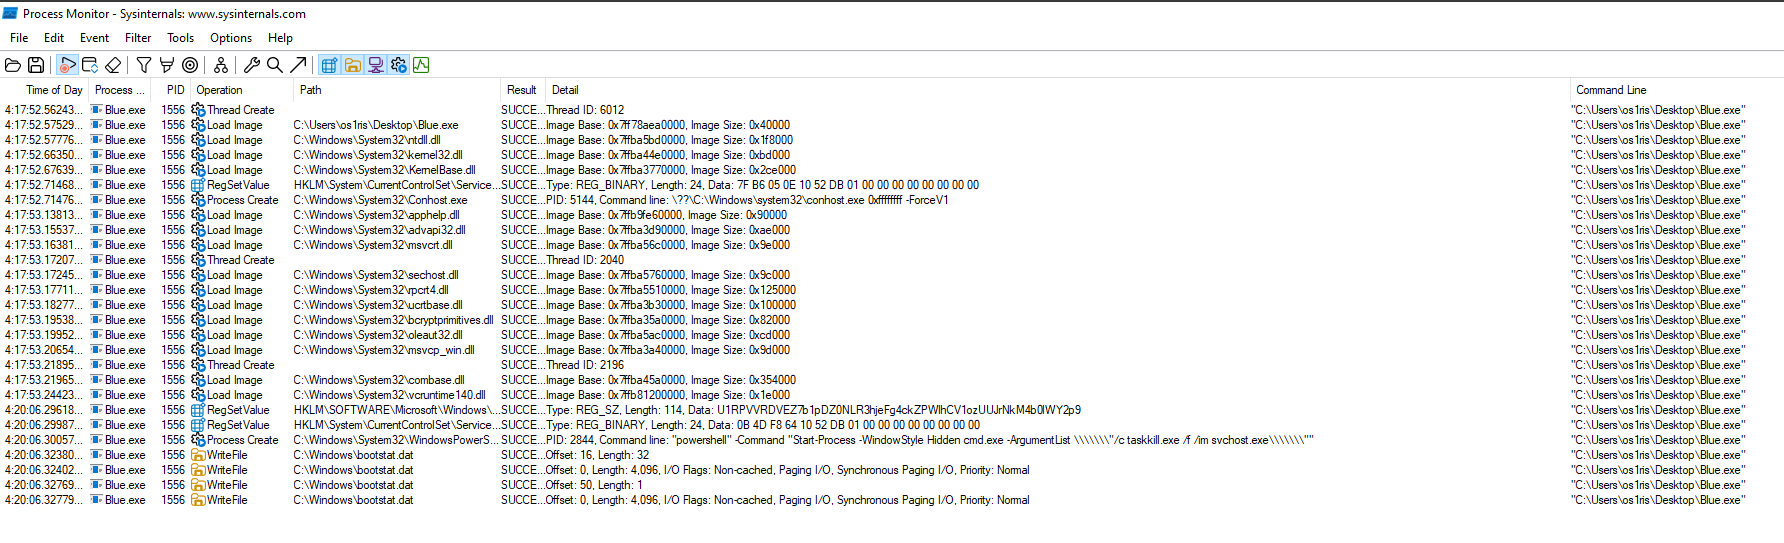Click the wrench tool icon

click(x=252, y=65)
